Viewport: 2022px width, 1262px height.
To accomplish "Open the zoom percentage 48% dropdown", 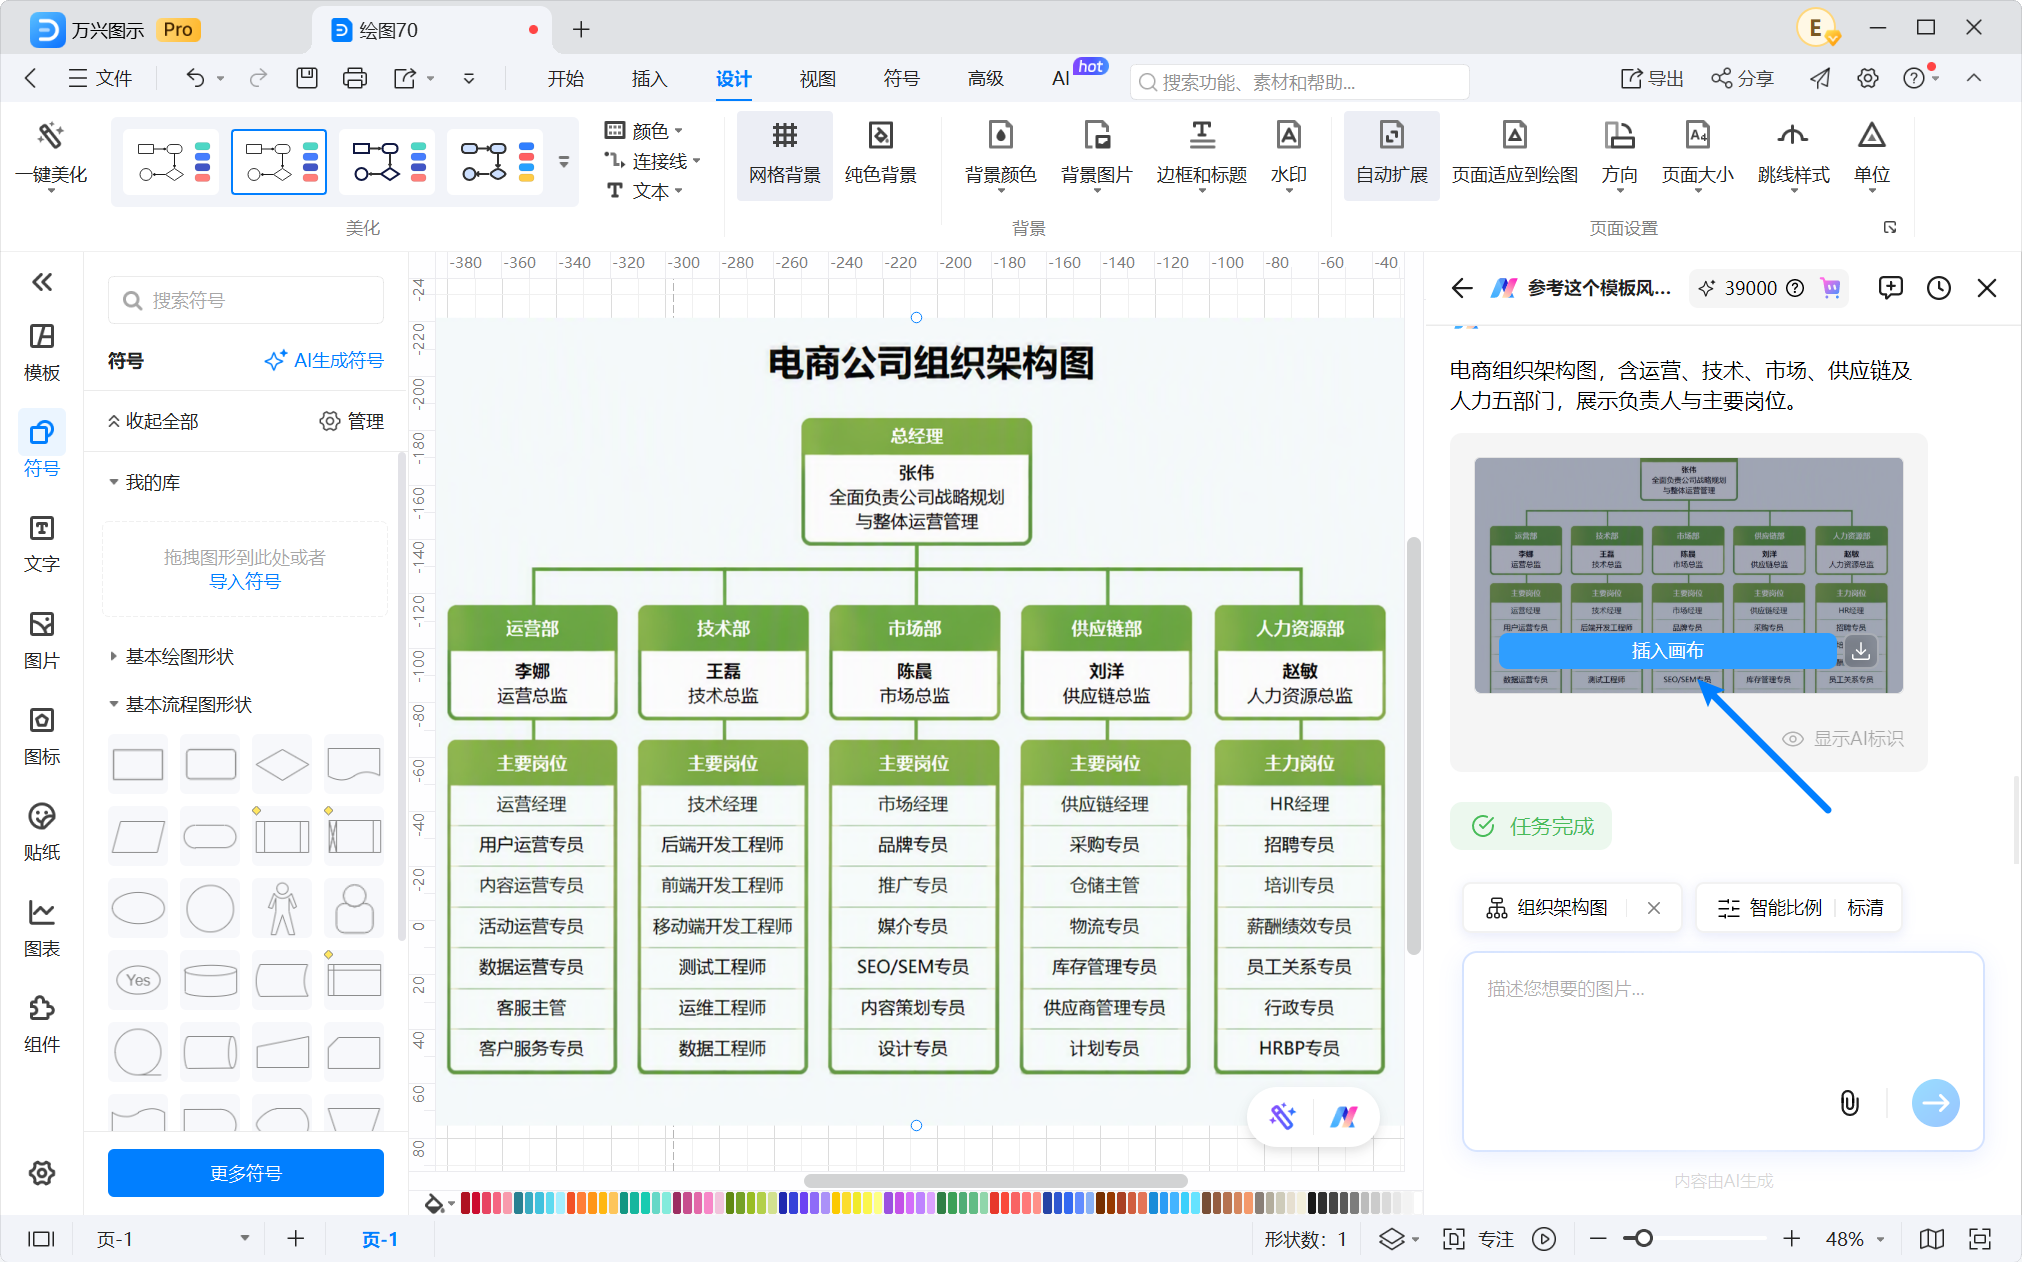I will pos(1855,1239).
